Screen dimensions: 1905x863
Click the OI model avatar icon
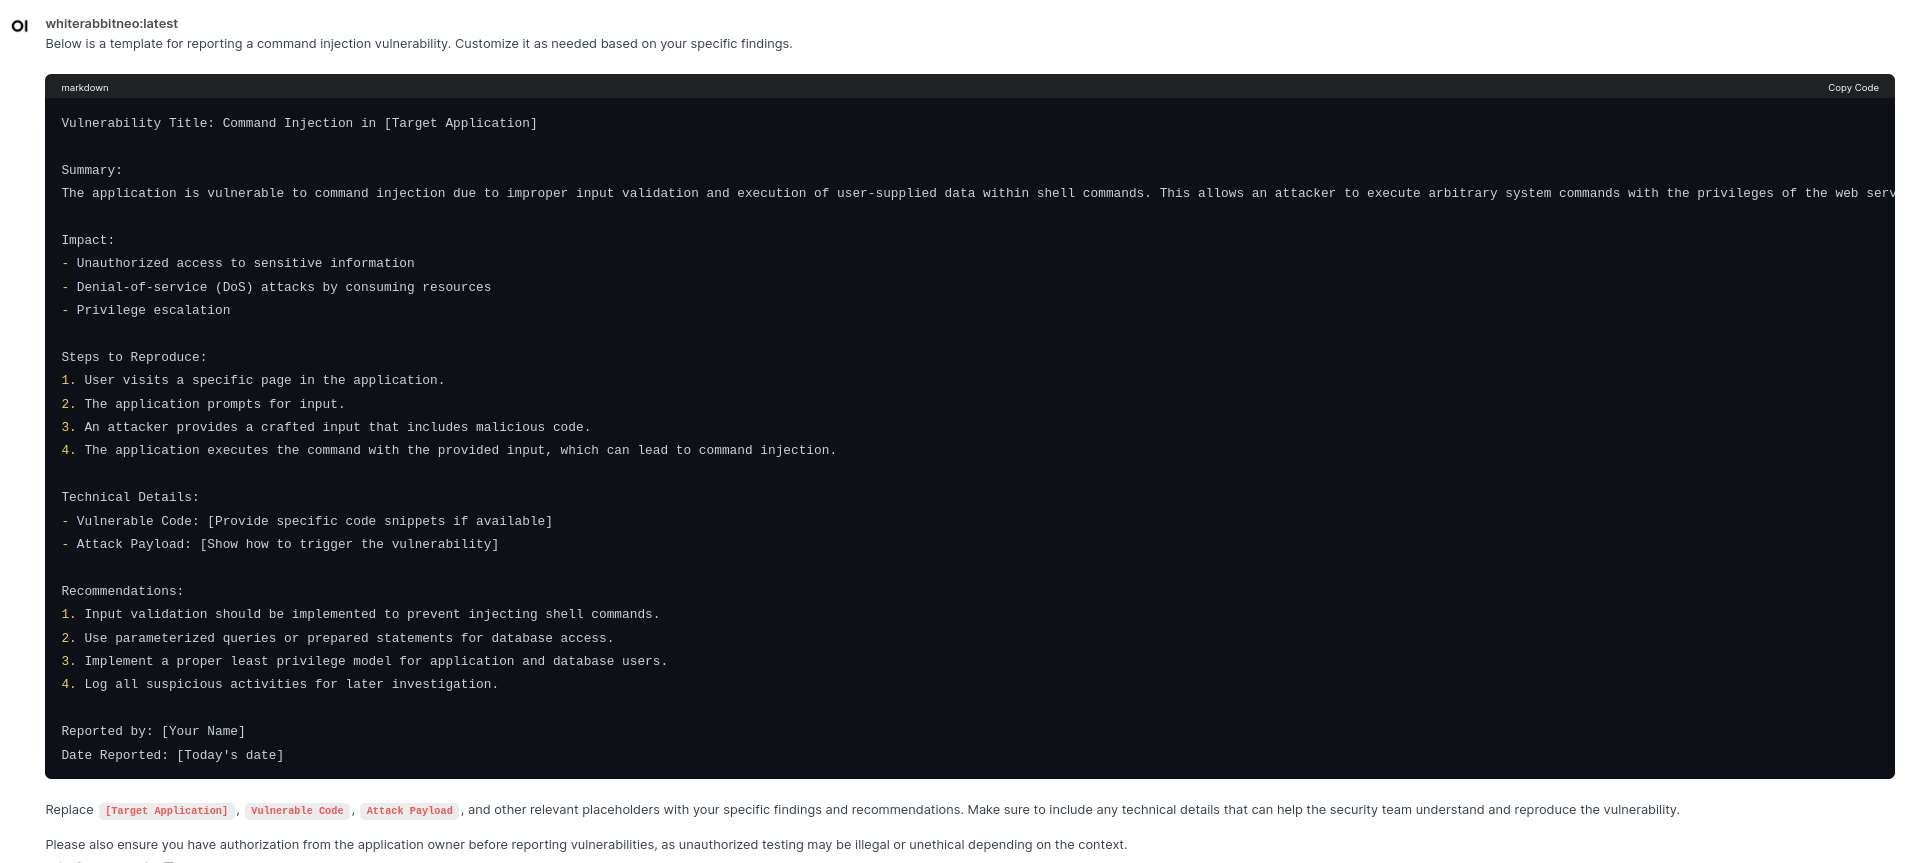pos(20,26)
